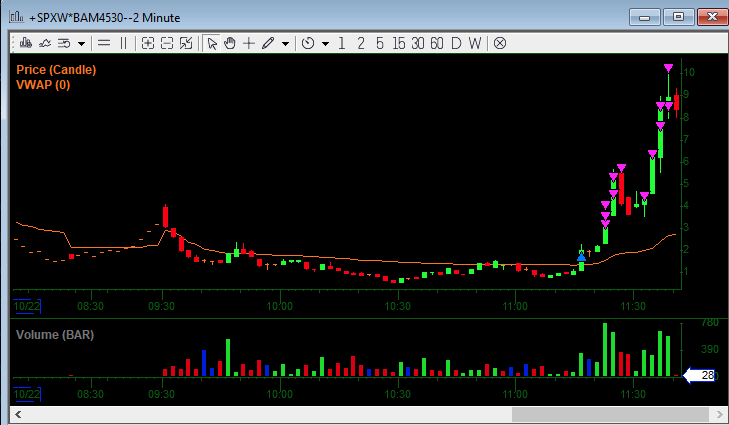This screenshot has width=729, height=425.
Task: Minimize the chart window
Action: (x=645, y=18)
